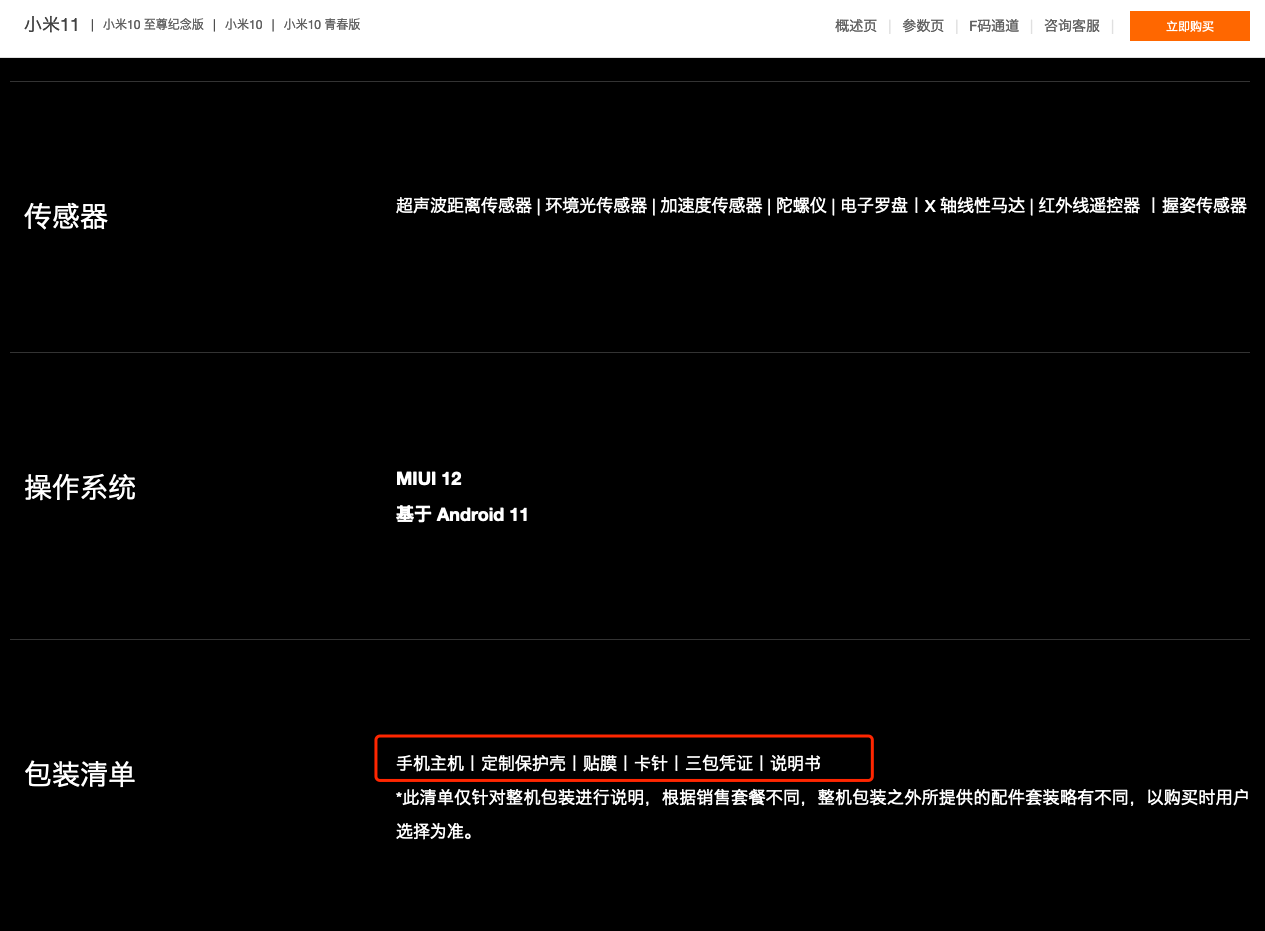Screen dimensions: 1265x931
Task: Click 贴膜 in package list
Action: (600, 763)
